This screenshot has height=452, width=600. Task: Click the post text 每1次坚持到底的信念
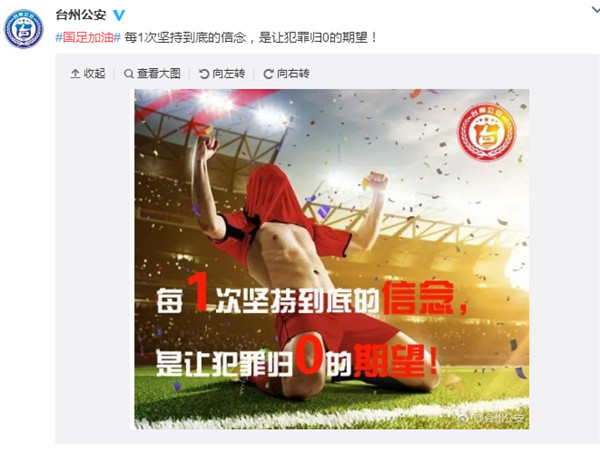pos(185,38)
